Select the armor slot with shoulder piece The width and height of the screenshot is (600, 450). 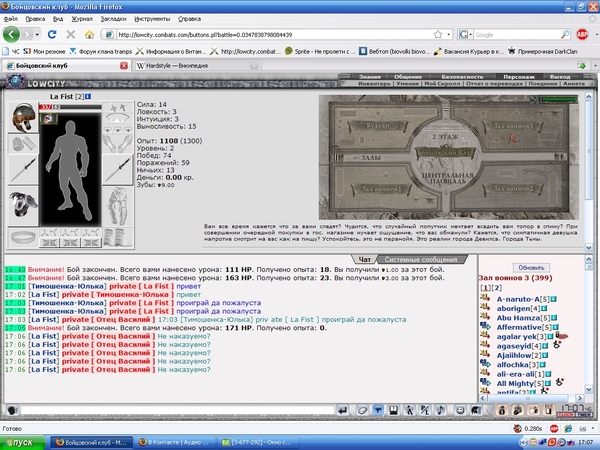tap(23, 206)
